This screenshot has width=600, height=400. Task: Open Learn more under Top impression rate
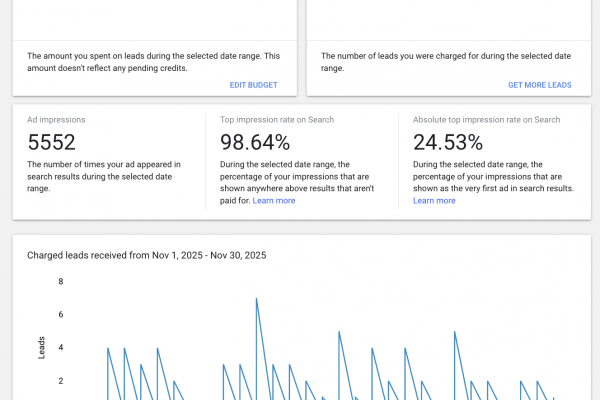274,201
